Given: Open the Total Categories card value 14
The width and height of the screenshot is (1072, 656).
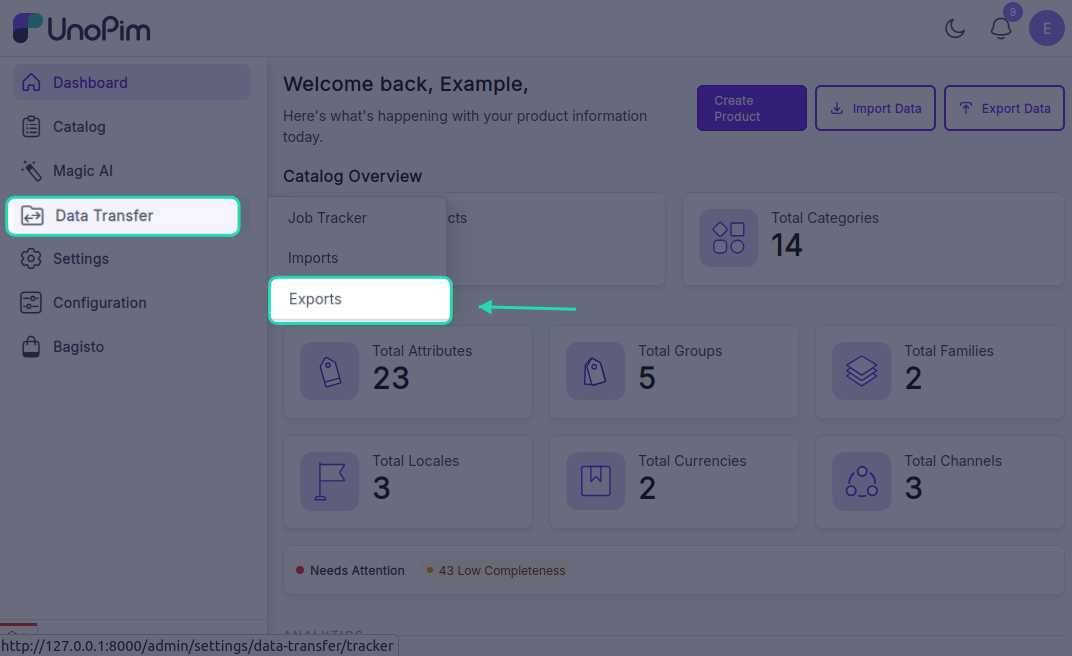Looking at the screenshot, I should coord(786,245).
